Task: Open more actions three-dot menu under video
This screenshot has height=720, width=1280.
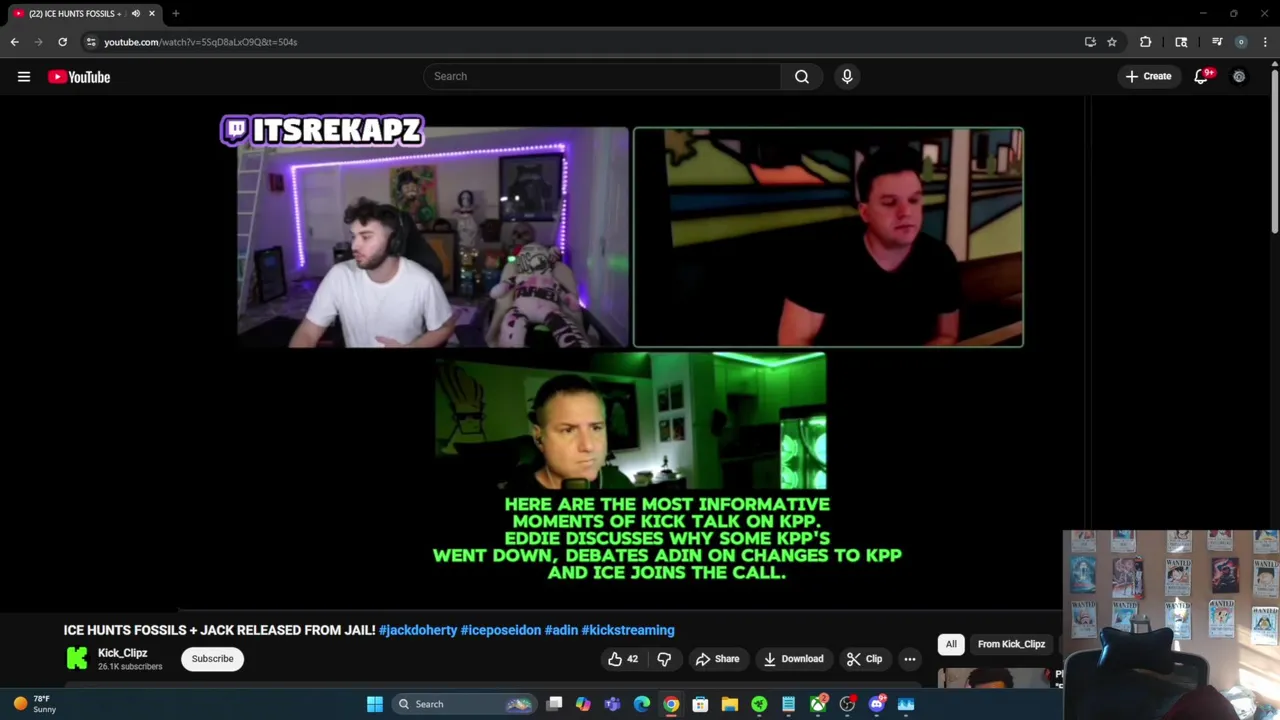Action: click(910, 659)
